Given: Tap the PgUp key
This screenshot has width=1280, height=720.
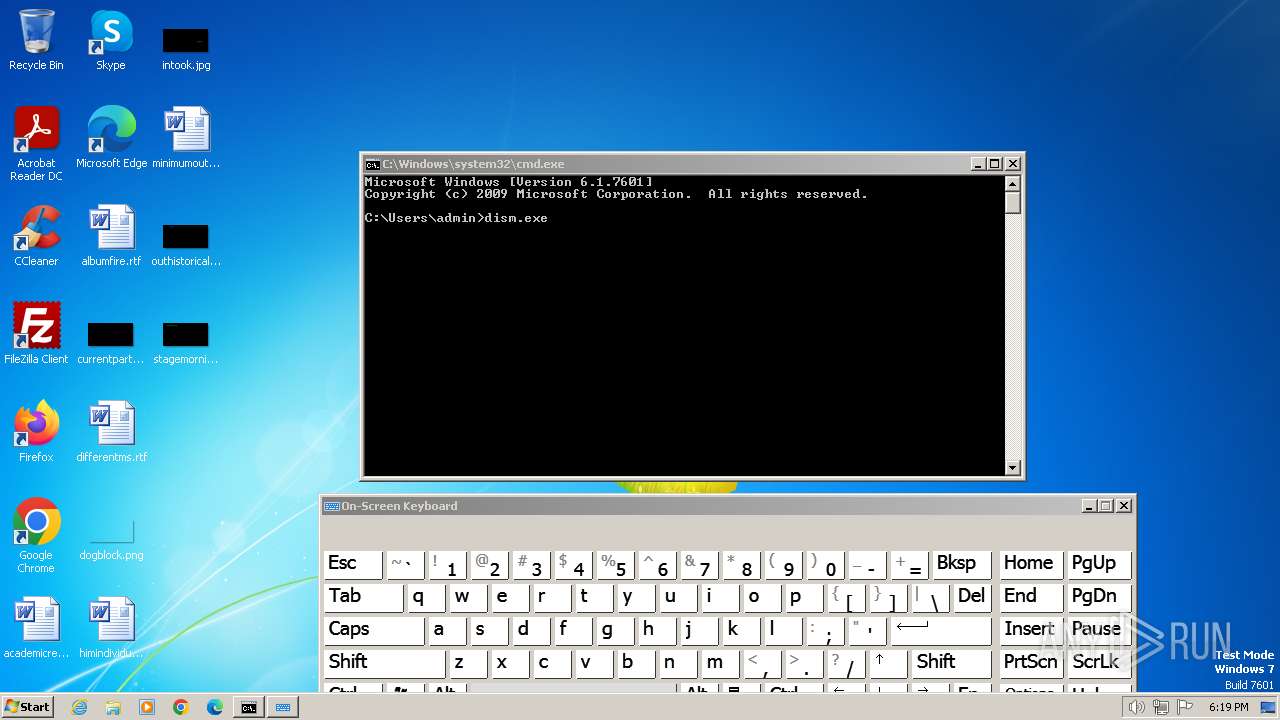Looking at the screenshot, I should 1097,563.
